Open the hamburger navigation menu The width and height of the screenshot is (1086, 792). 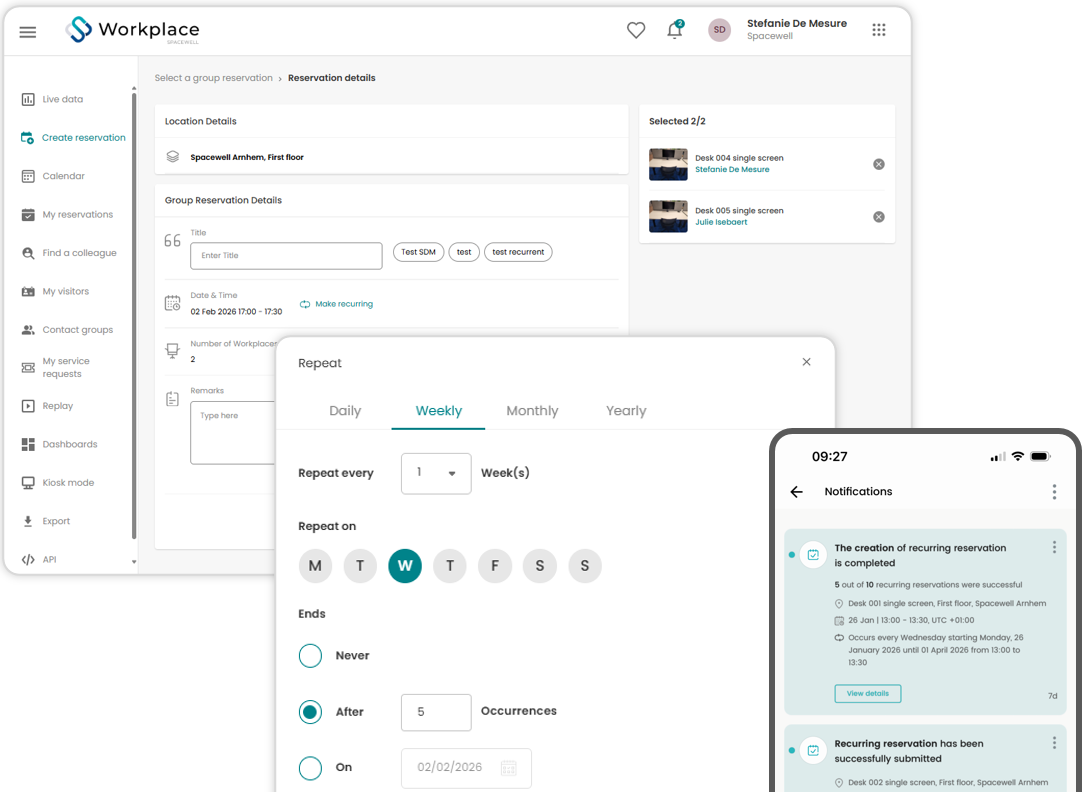click(x=28, y=32)
